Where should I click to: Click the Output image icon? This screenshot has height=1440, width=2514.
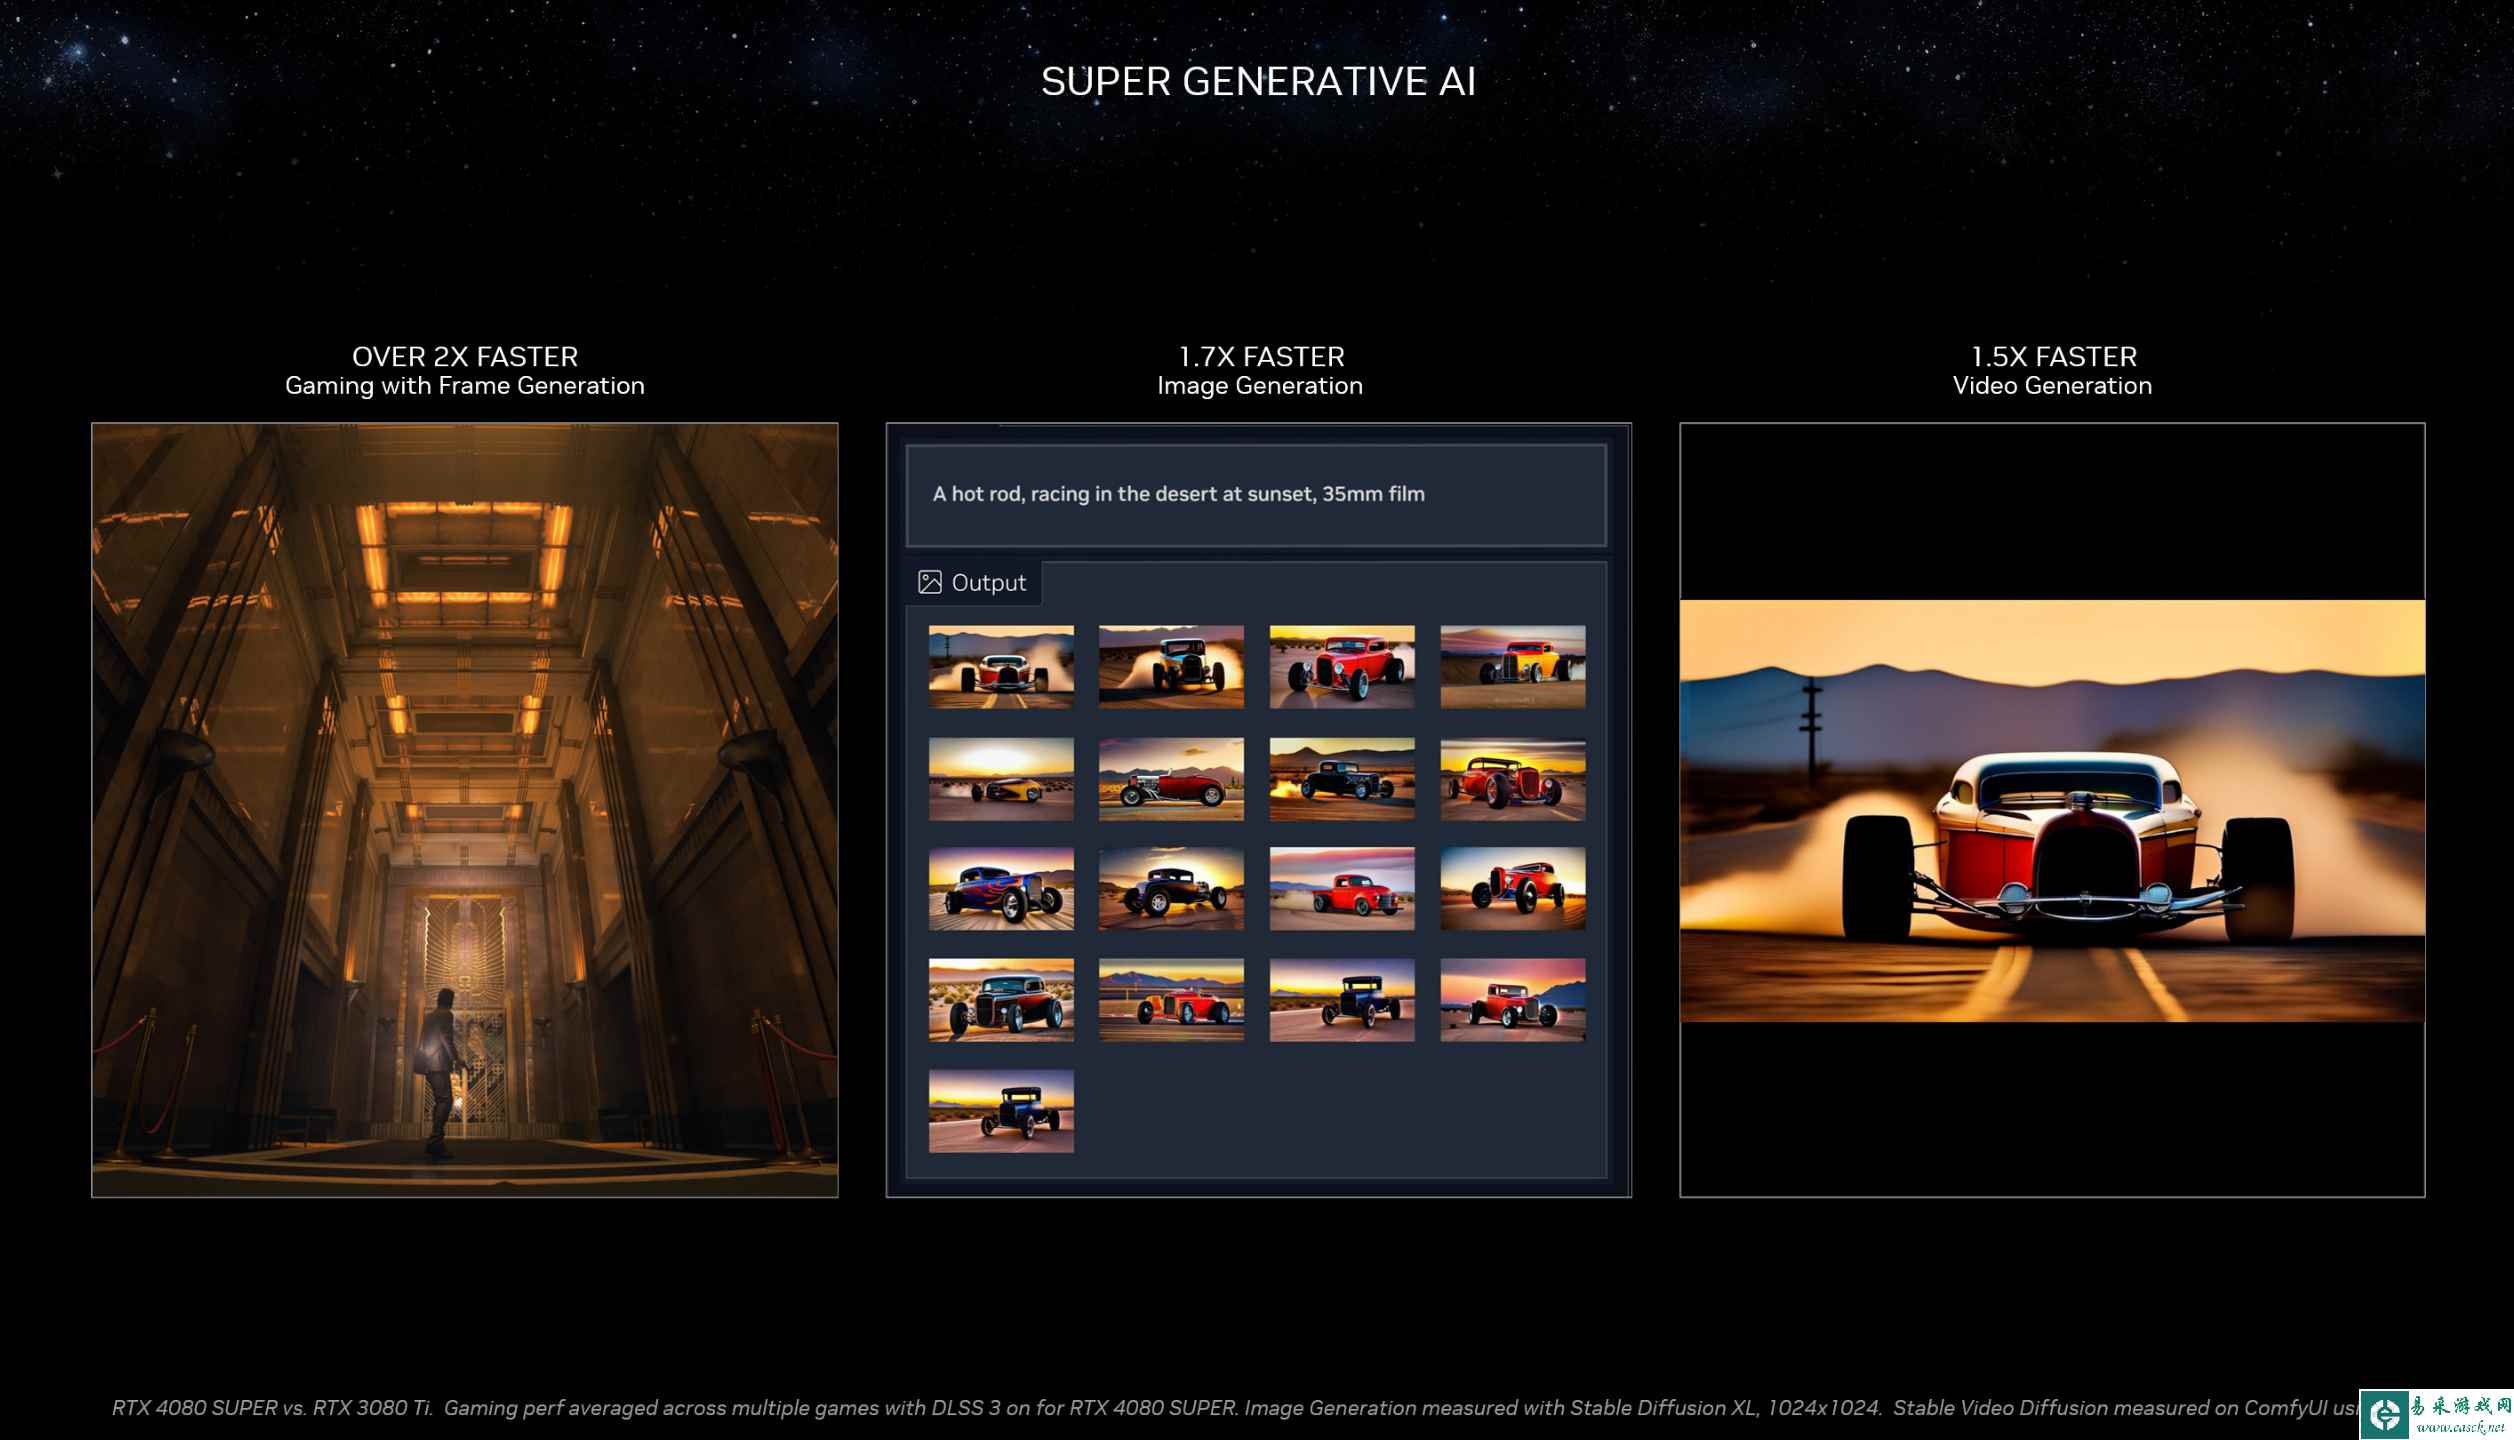point(929,582)
